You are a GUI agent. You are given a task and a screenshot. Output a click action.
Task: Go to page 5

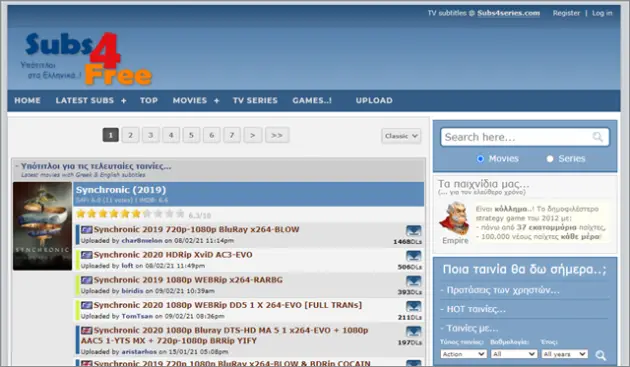191,135
